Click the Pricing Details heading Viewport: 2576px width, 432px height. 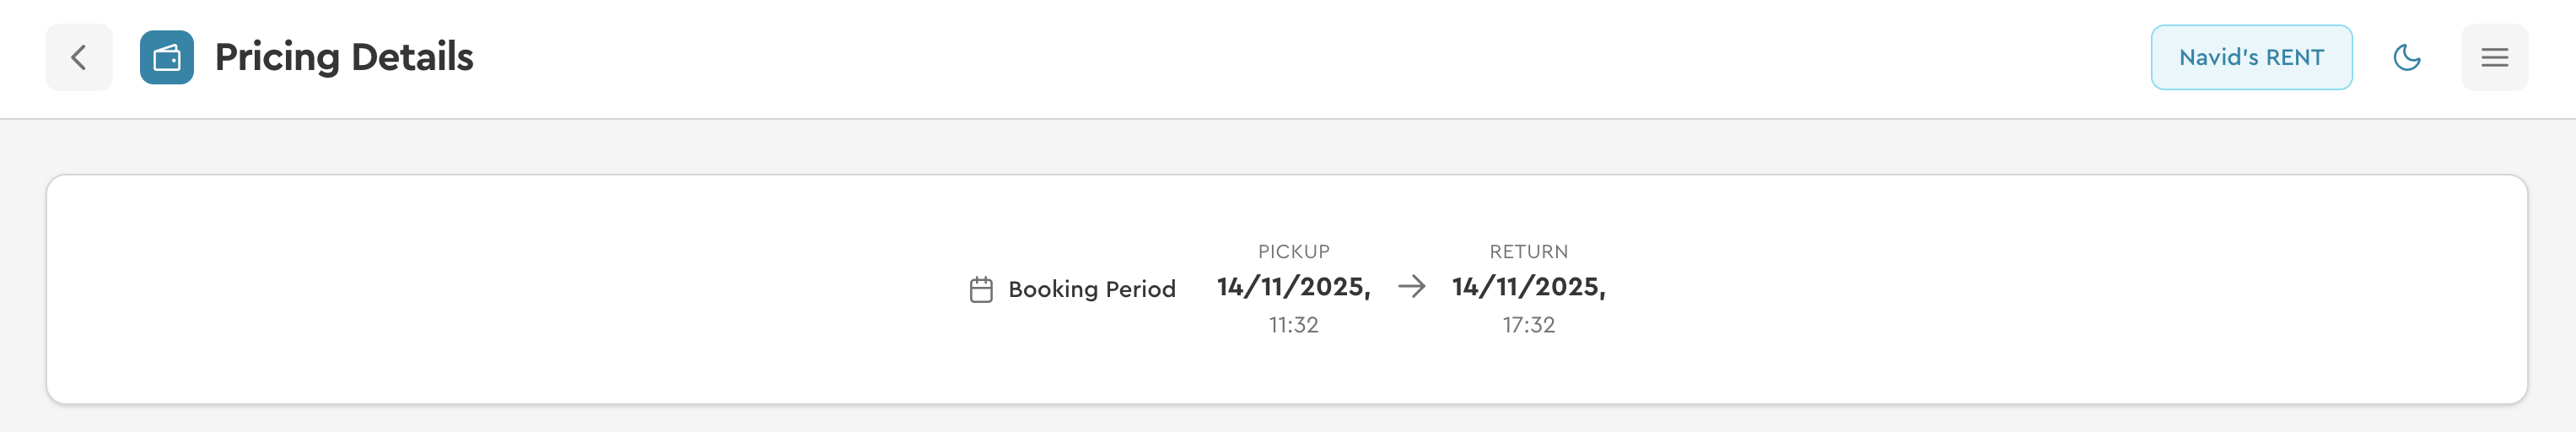point(344,58)
